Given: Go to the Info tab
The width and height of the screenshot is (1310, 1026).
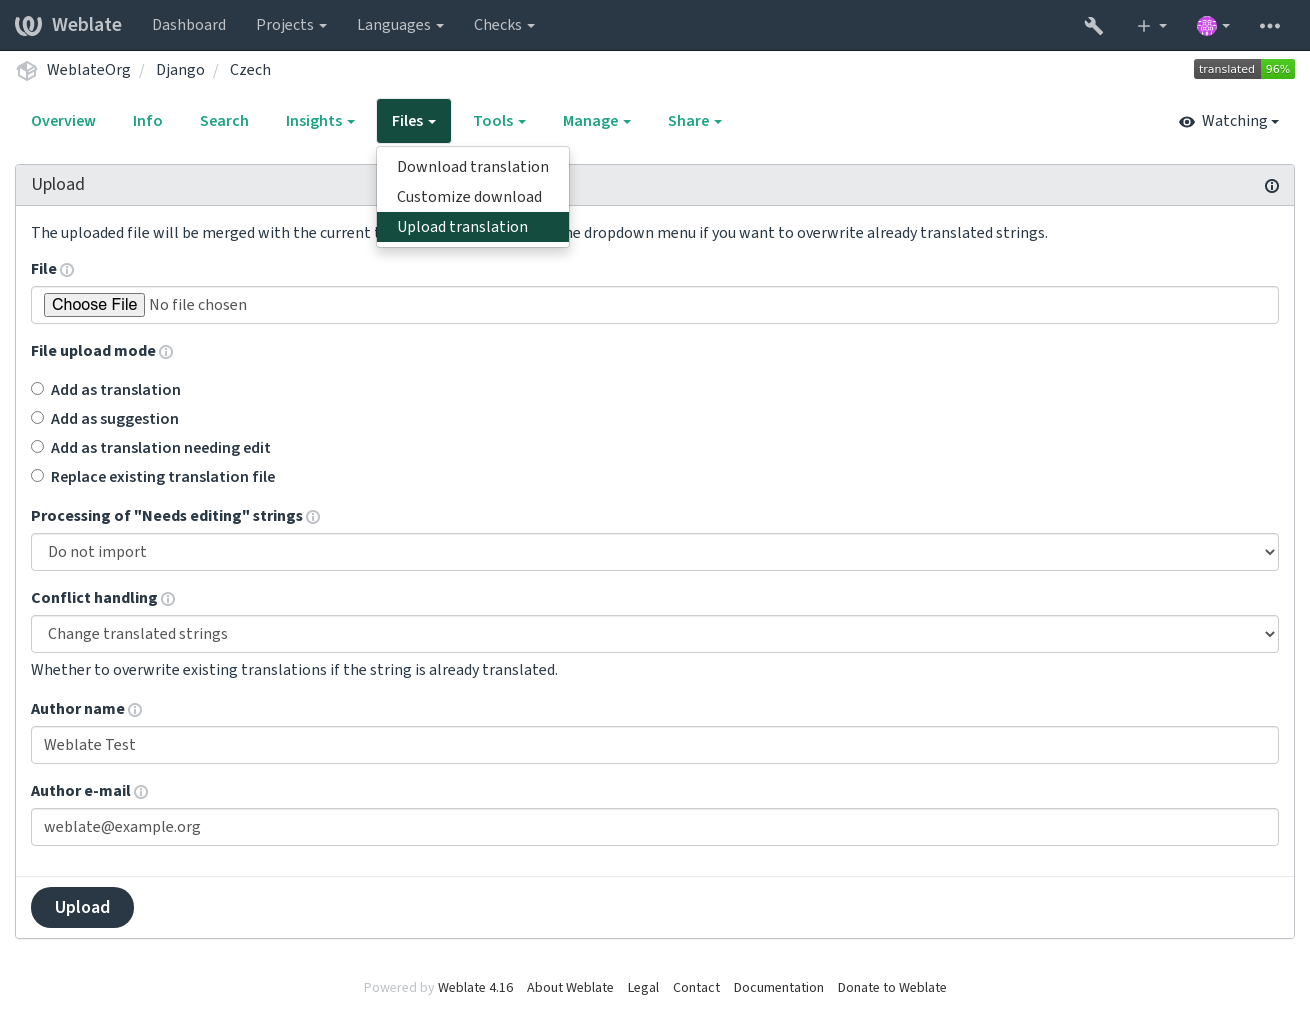Looking at the screenshot, I should point(147,121).
